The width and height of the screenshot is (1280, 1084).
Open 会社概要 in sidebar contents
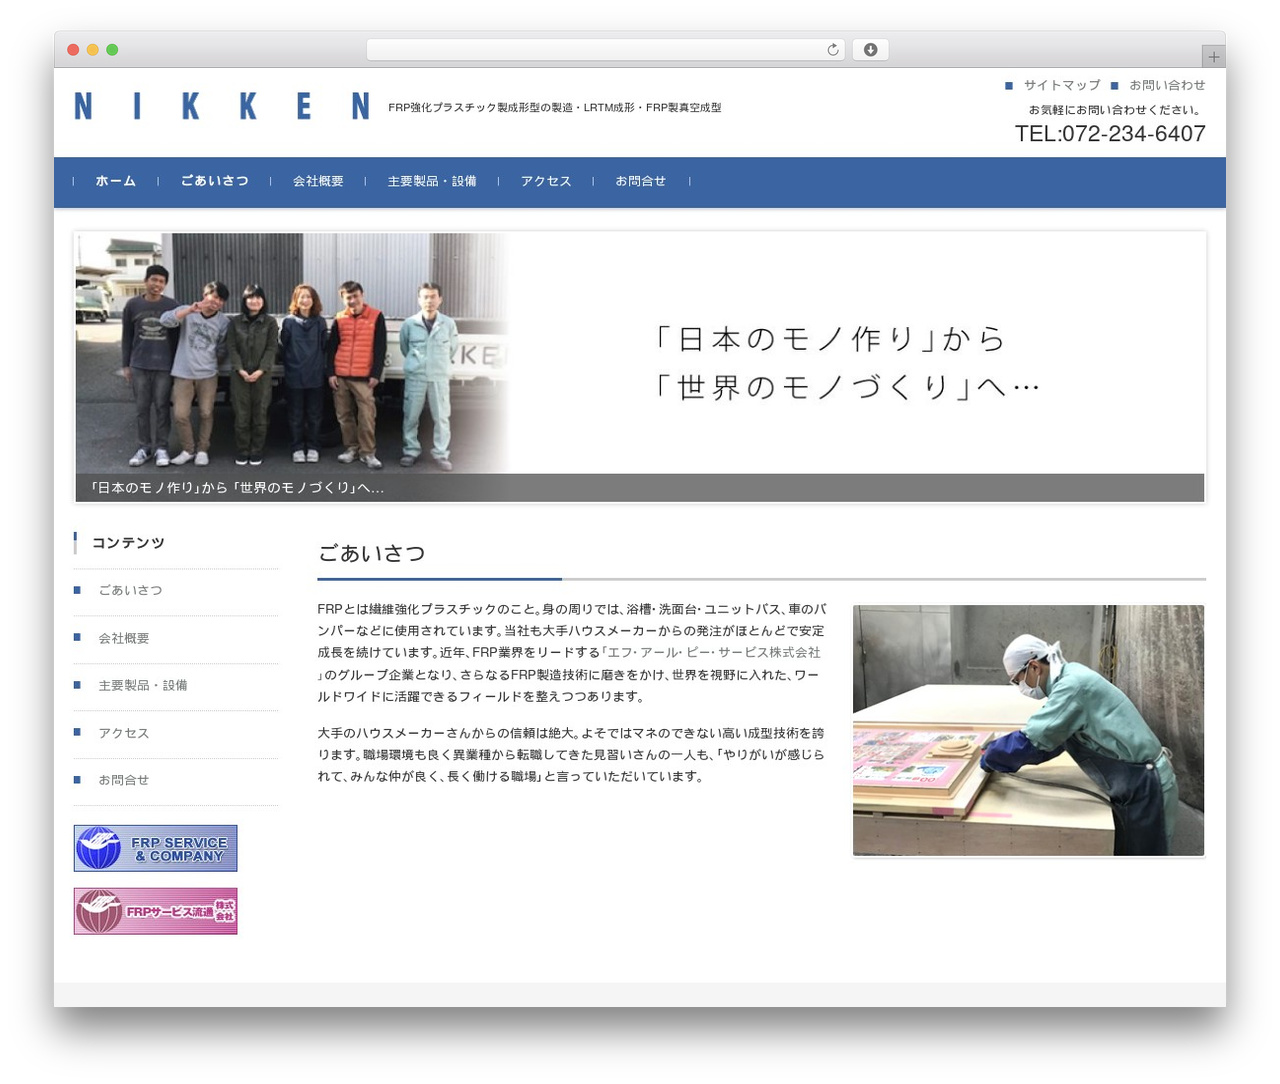[124, 638]
